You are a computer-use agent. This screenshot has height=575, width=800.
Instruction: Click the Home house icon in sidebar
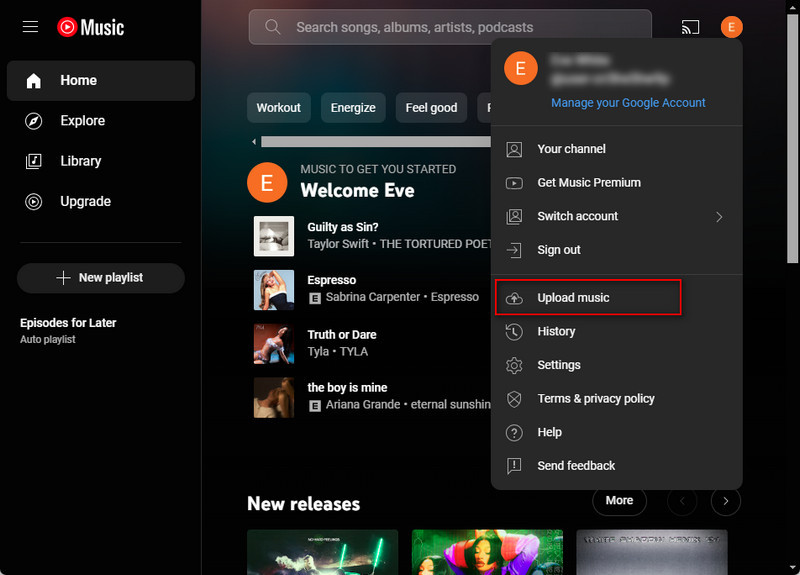[34, 81]
